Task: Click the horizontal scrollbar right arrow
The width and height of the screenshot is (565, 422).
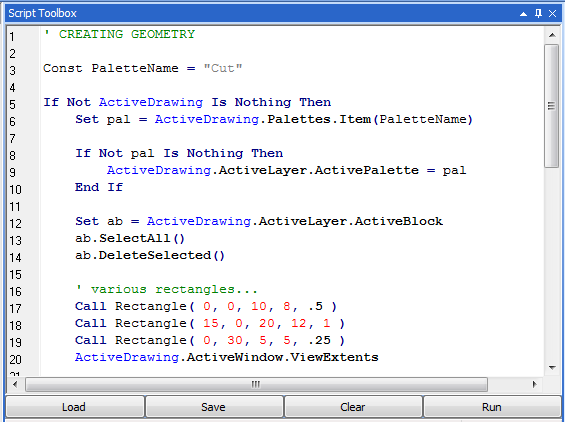Action: pos(534,384)
